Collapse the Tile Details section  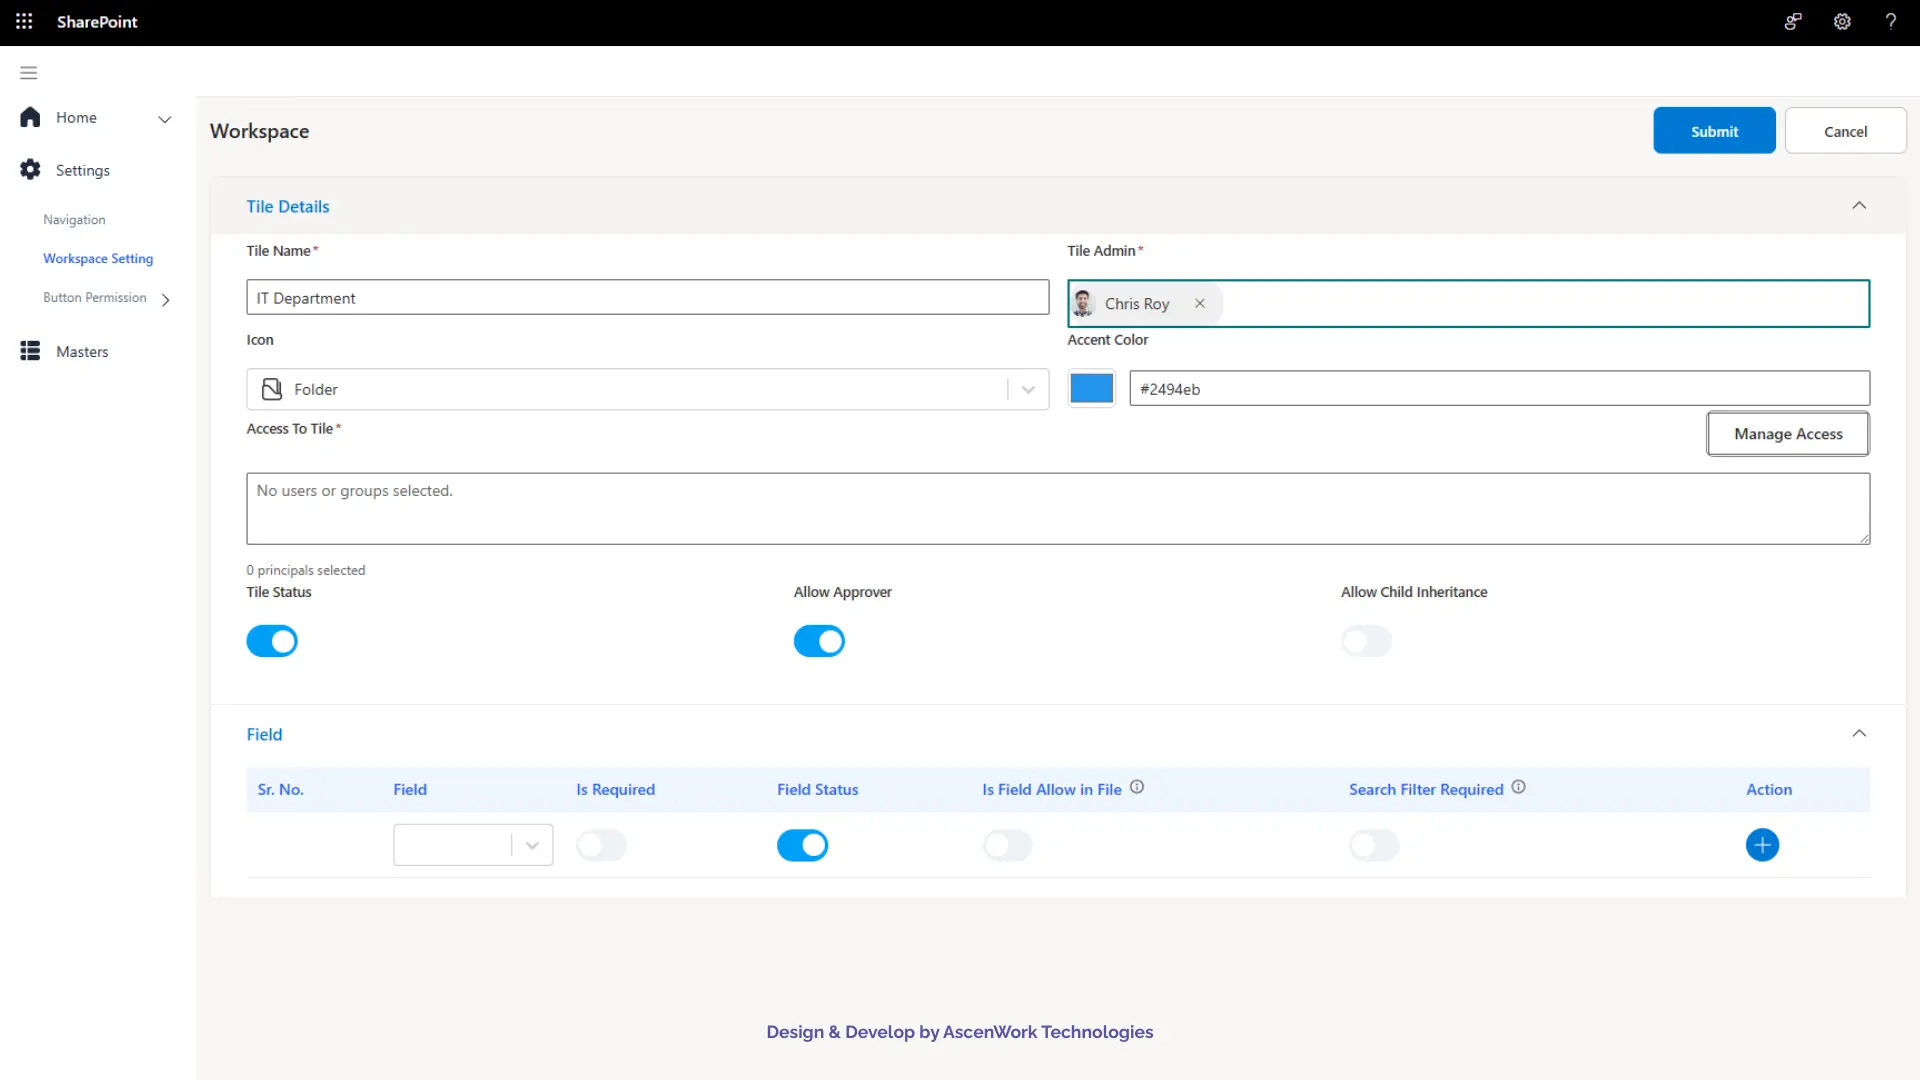(1859, 206)
